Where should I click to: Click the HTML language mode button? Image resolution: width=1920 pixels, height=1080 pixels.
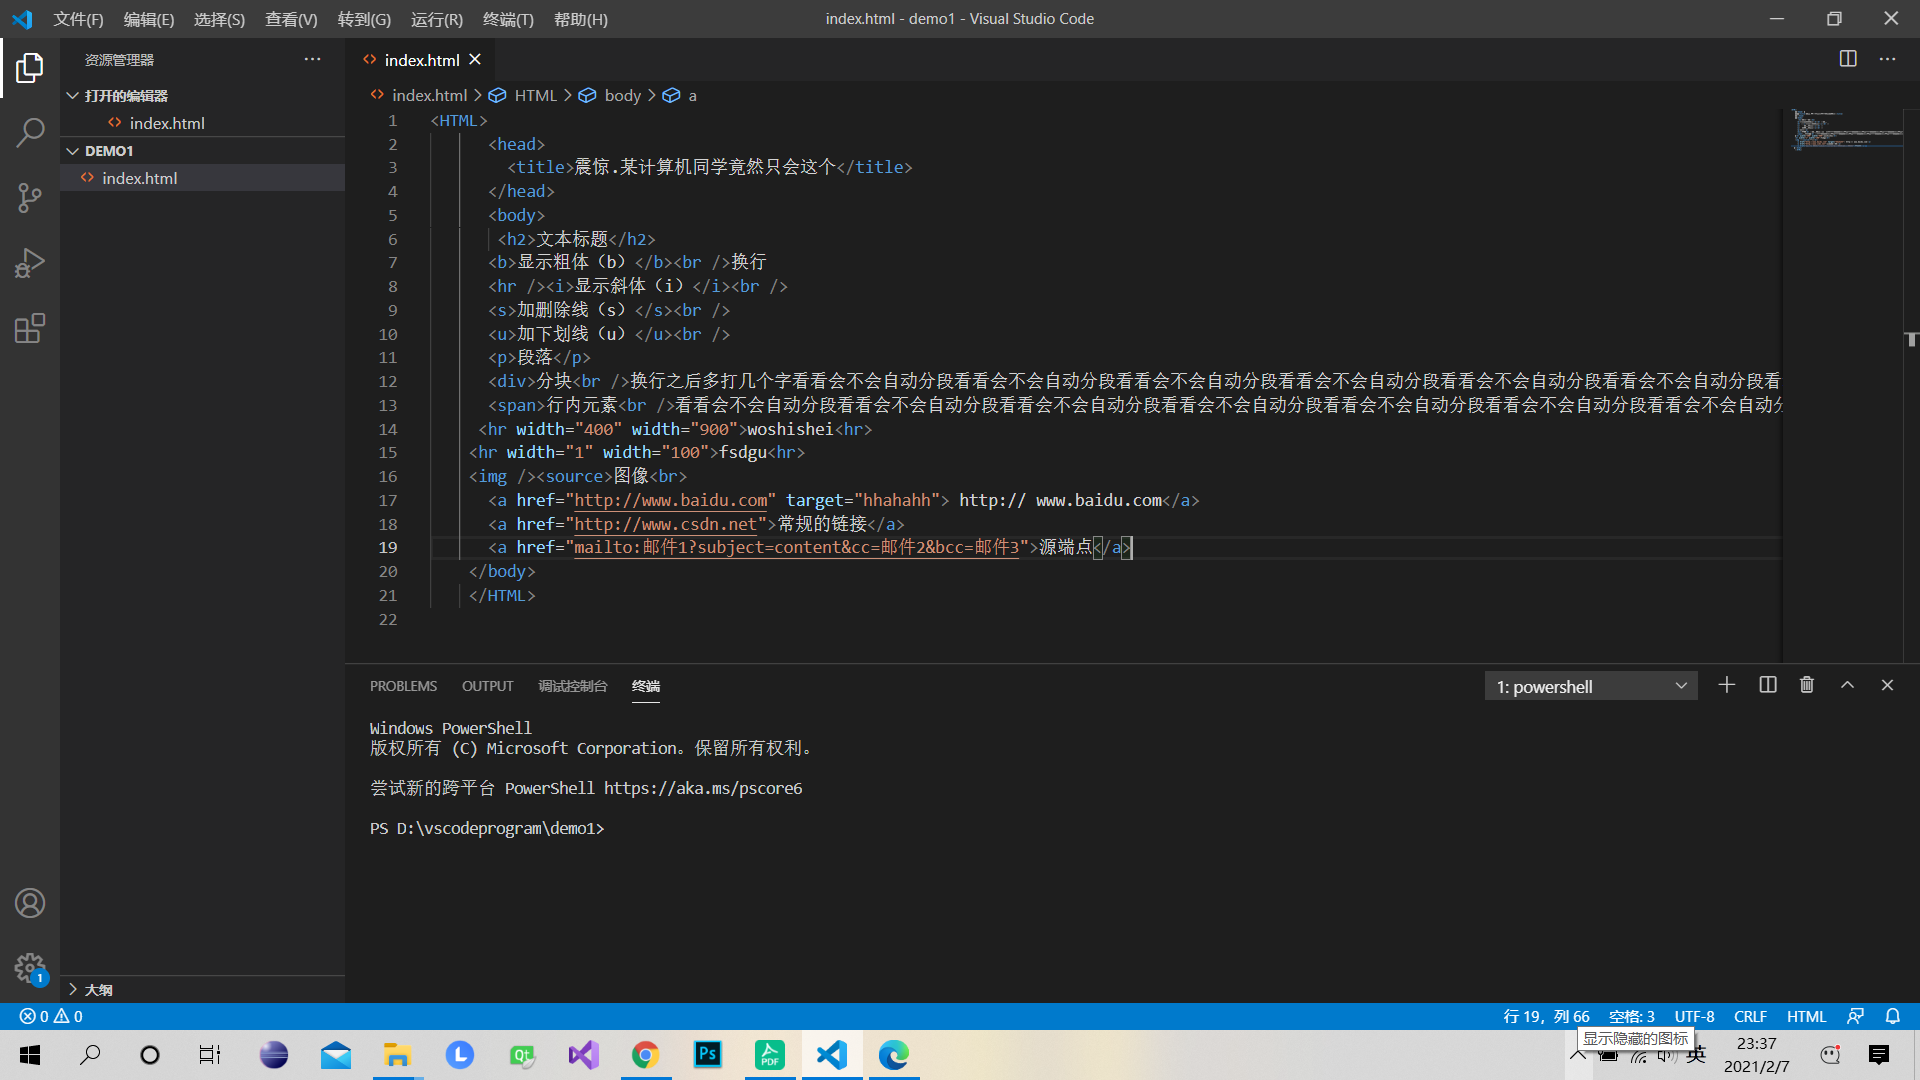click(x=1806, y=1016)
